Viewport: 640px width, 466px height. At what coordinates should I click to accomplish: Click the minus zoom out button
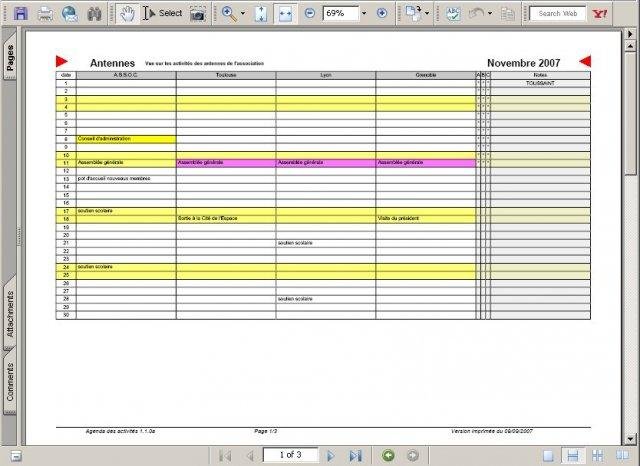pos(310,13)
